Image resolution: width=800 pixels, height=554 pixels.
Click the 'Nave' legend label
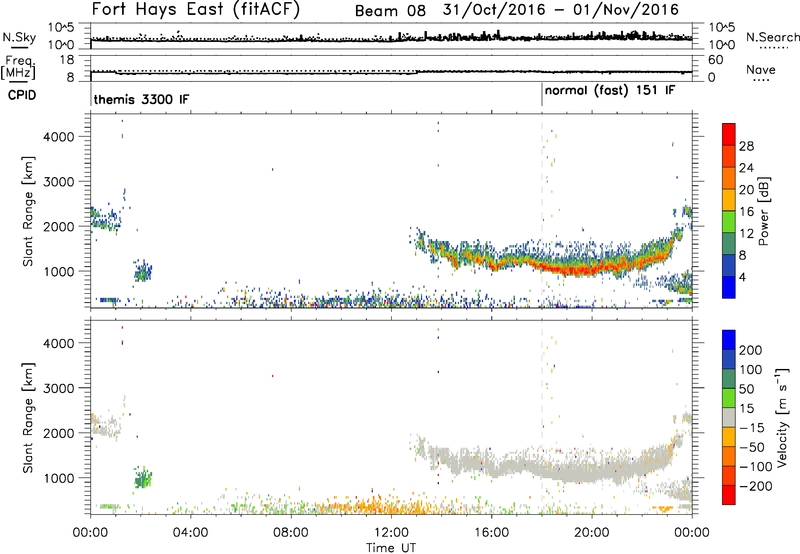[760, 69]
